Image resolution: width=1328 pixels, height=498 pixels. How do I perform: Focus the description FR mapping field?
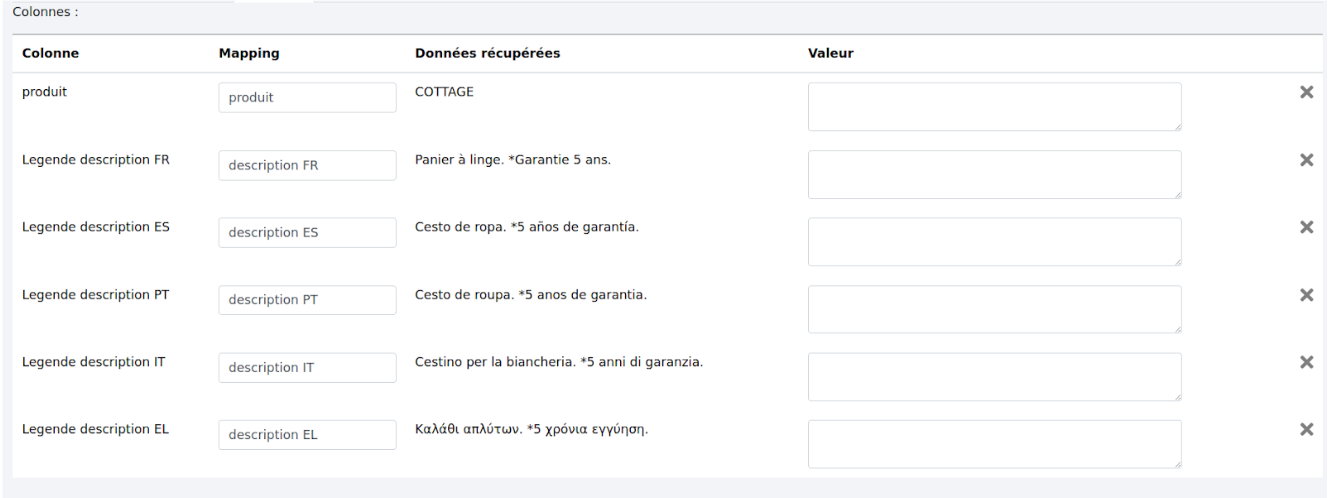click(307, 166)
